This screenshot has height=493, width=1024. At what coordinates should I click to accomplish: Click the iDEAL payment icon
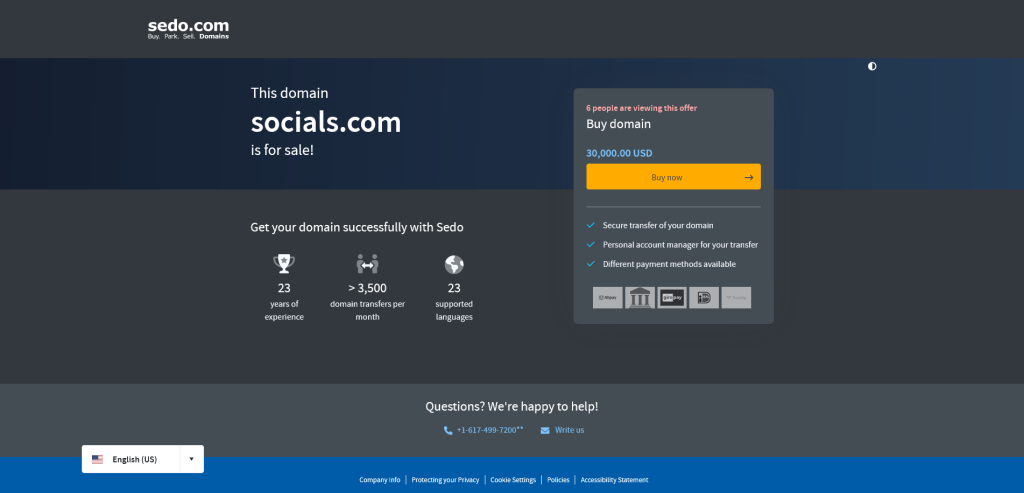704,298
